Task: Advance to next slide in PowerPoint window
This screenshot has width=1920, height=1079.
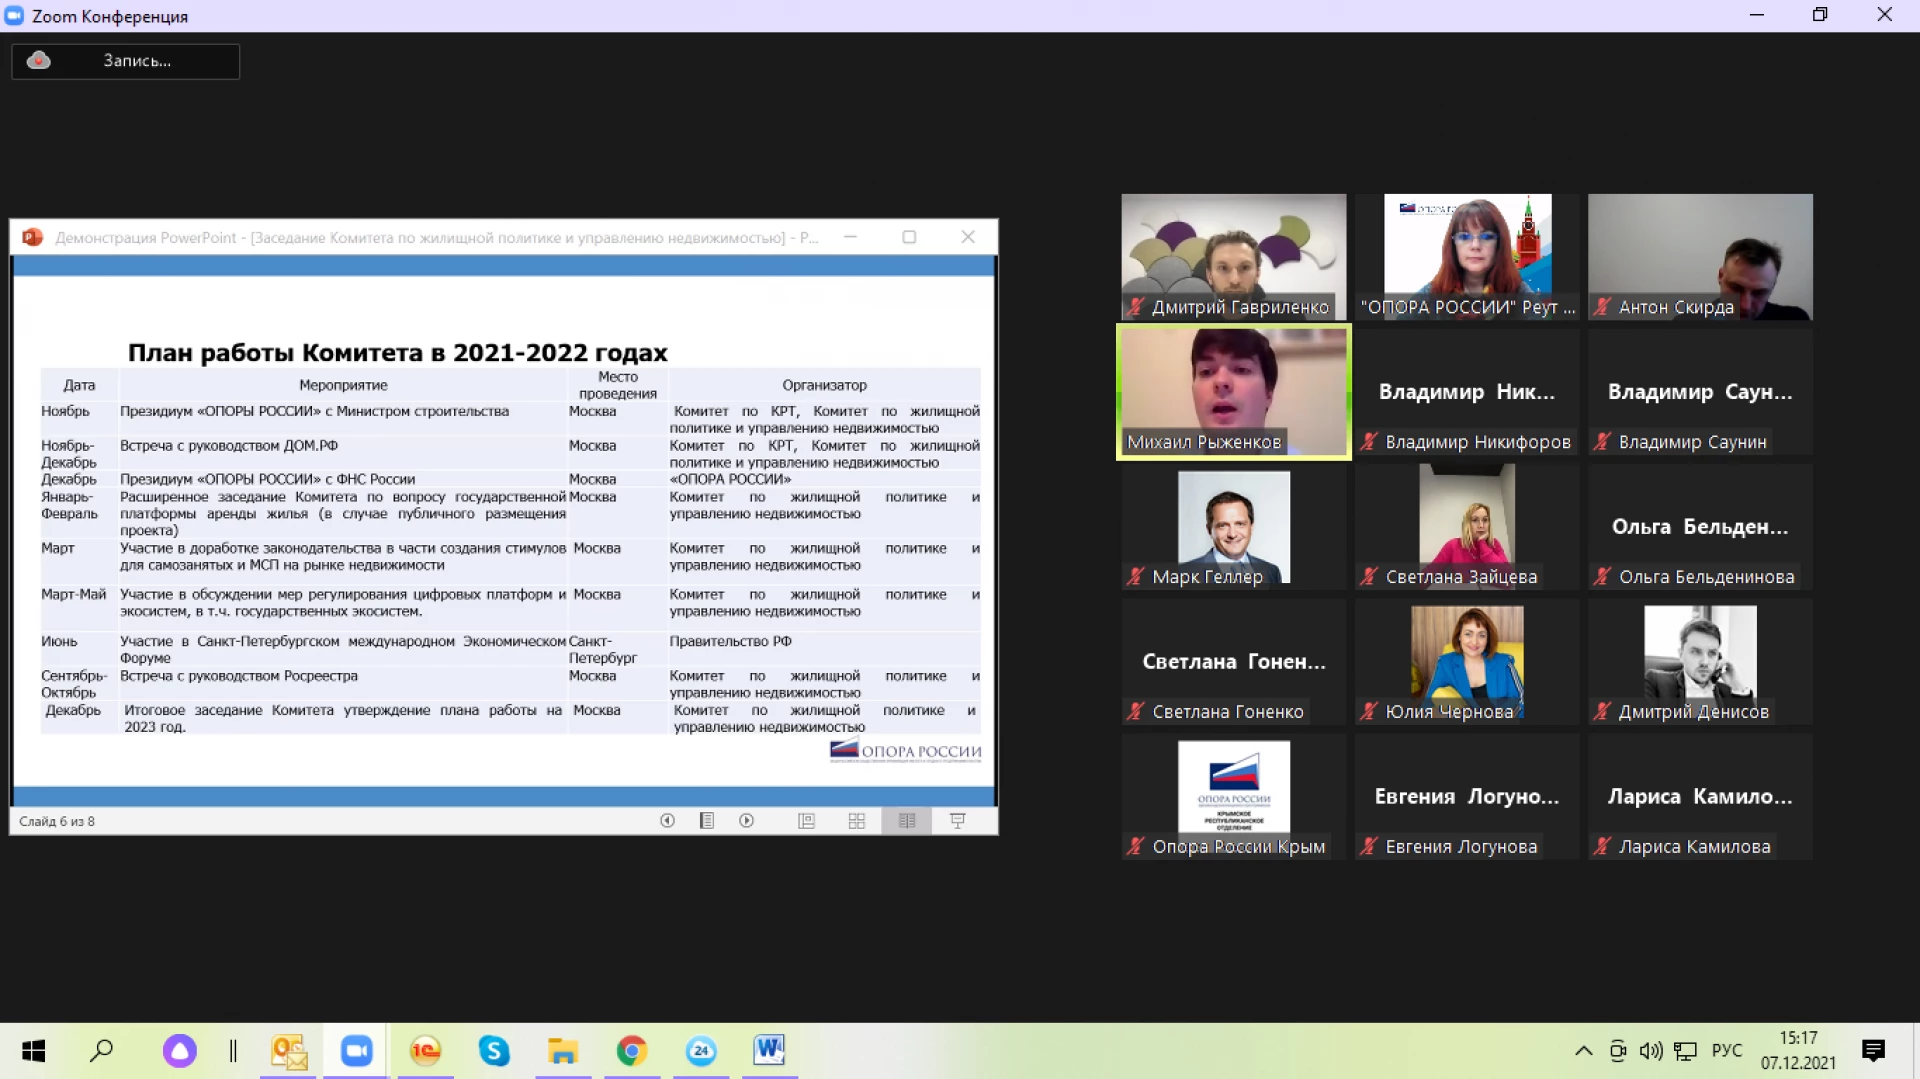Action: 747,821
